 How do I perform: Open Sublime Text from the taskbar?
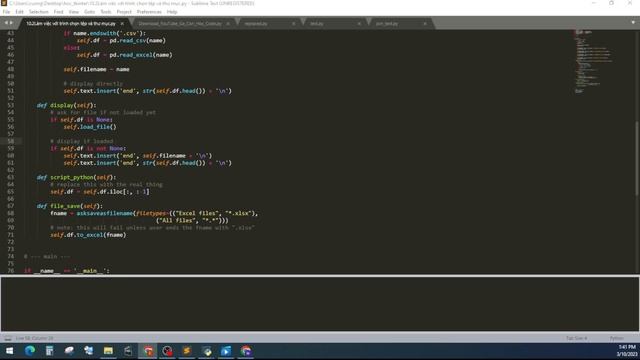click(187, 351)
